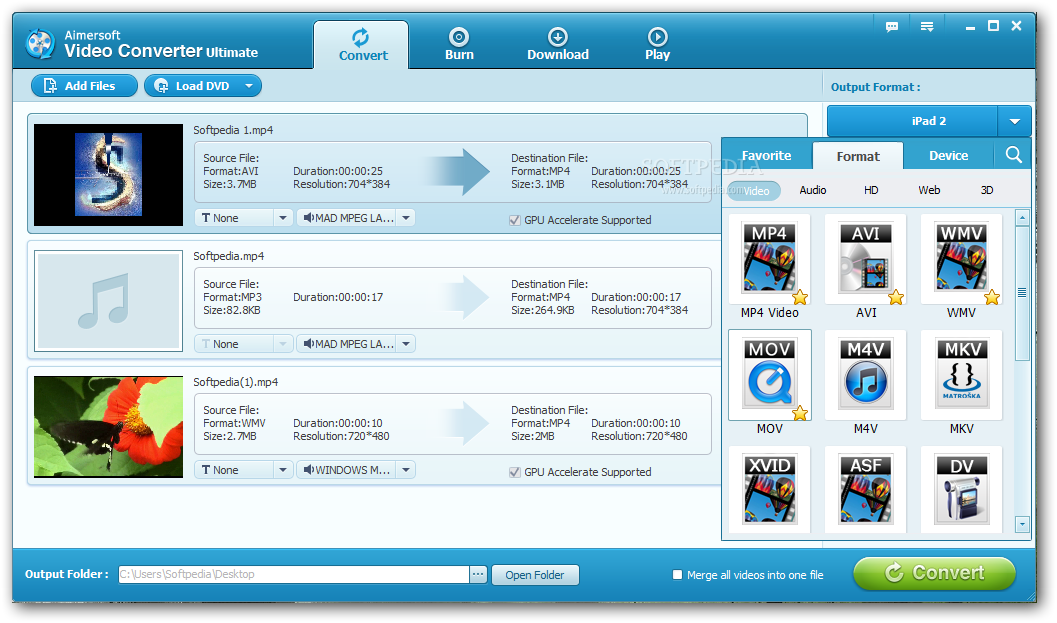Open the feedback chat bubble icon

coord(892,26)
